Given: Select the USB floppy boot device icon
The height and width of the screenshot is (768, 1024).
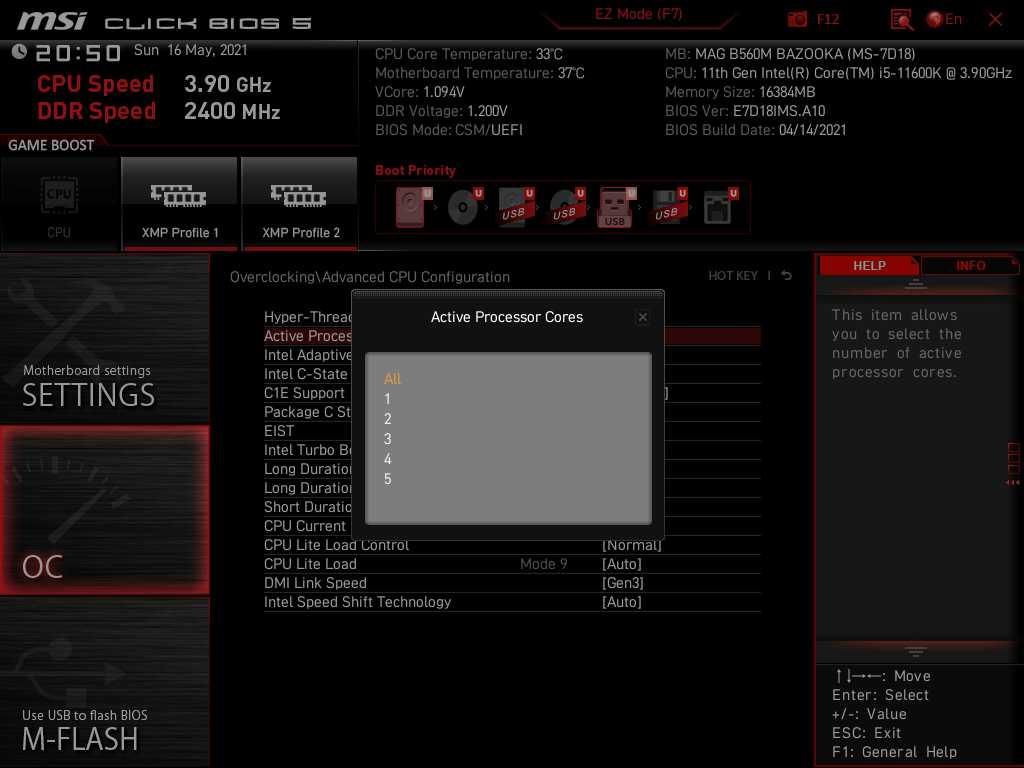Looking at the screenshot, I should point(667,207).
